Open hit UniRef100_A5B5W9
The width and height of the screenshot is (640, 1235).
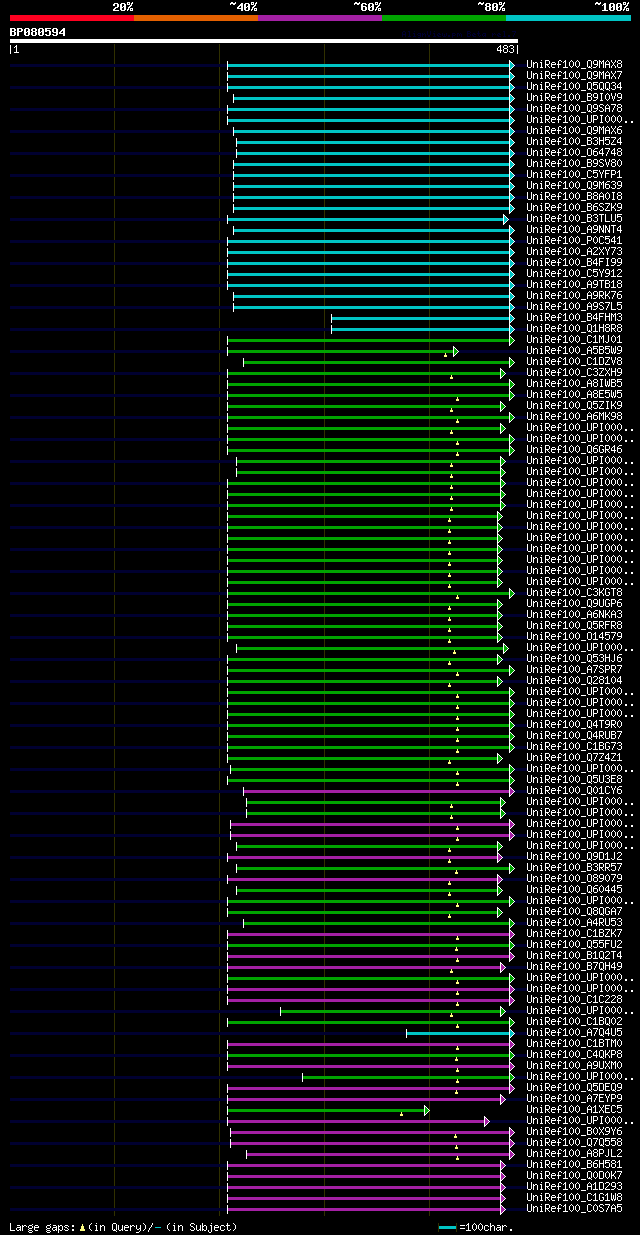576,351
